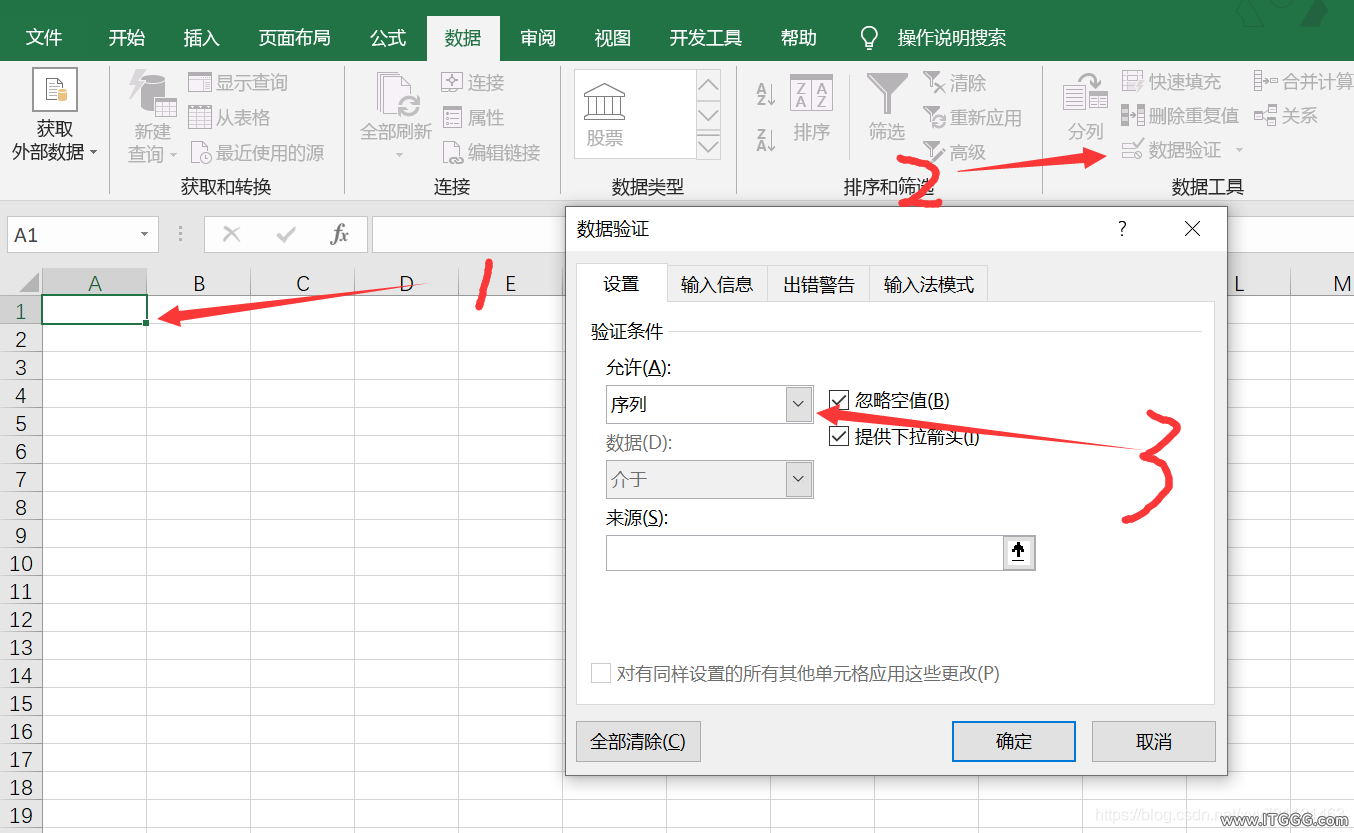The height and width of the screenshot is (833, 1354).
Task: Toggle the 忽略空值 checkbox
Action: click(839, 401)
